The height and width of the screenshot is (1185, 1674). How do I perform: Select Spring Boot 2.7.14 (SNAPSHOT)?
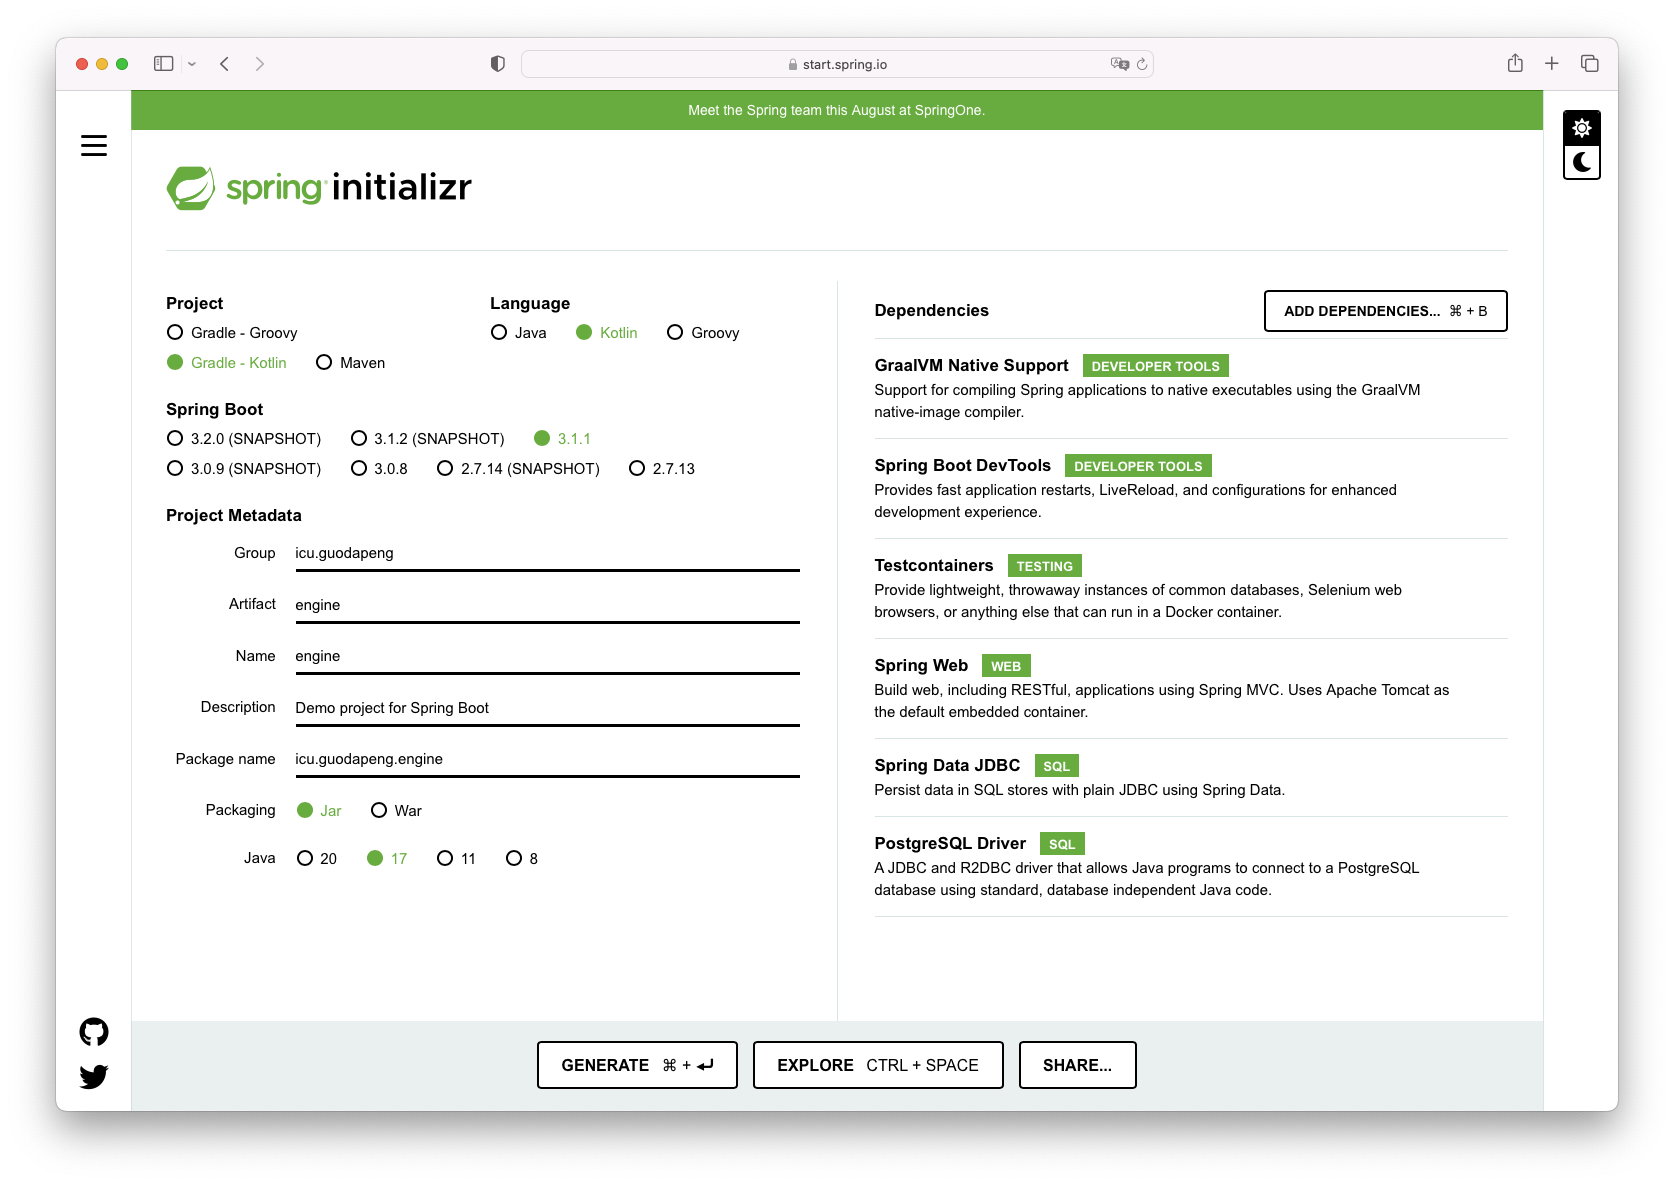coord(518,469)
